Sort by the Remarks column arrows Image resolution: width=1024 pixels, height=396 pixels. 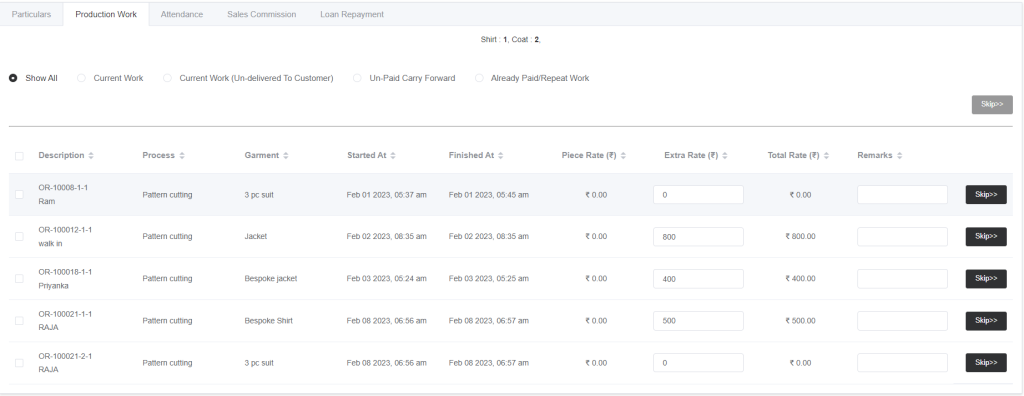(x=899, y=156)
